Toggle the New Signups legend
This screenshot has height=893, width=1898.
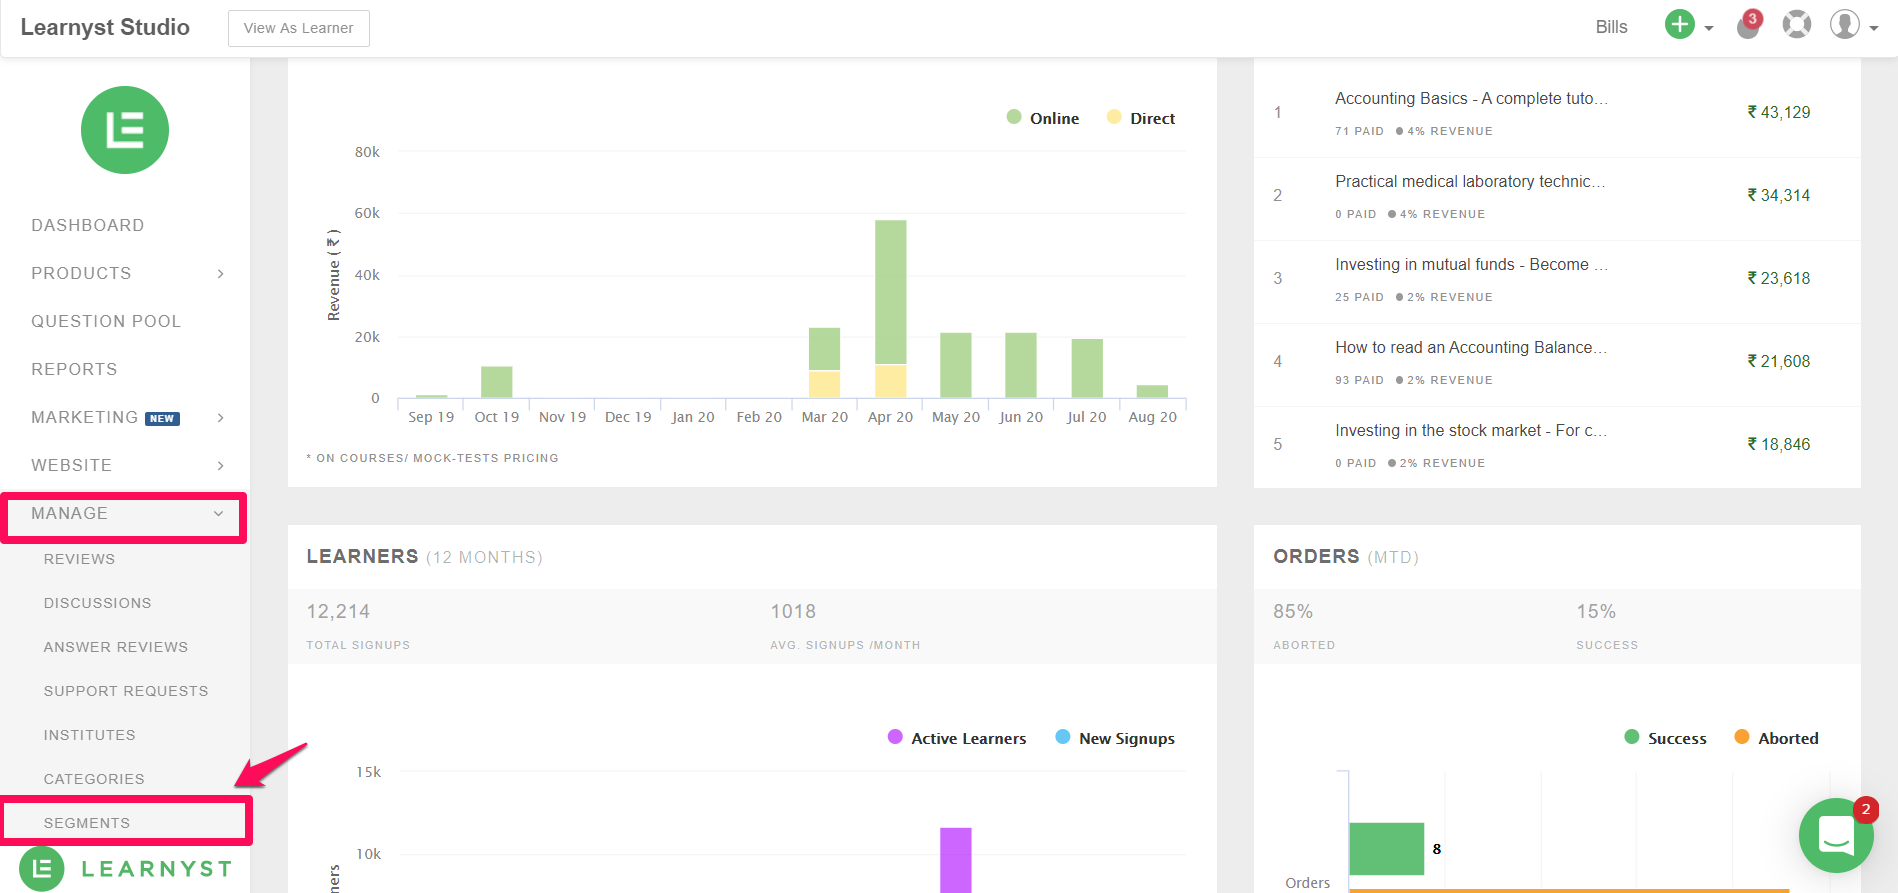[x=1115, y=738]
